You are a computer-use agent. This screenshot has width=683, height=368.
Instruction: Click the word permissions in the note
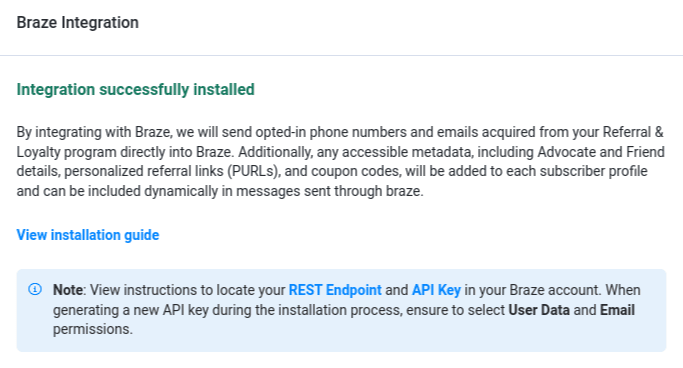coord(91,329)
